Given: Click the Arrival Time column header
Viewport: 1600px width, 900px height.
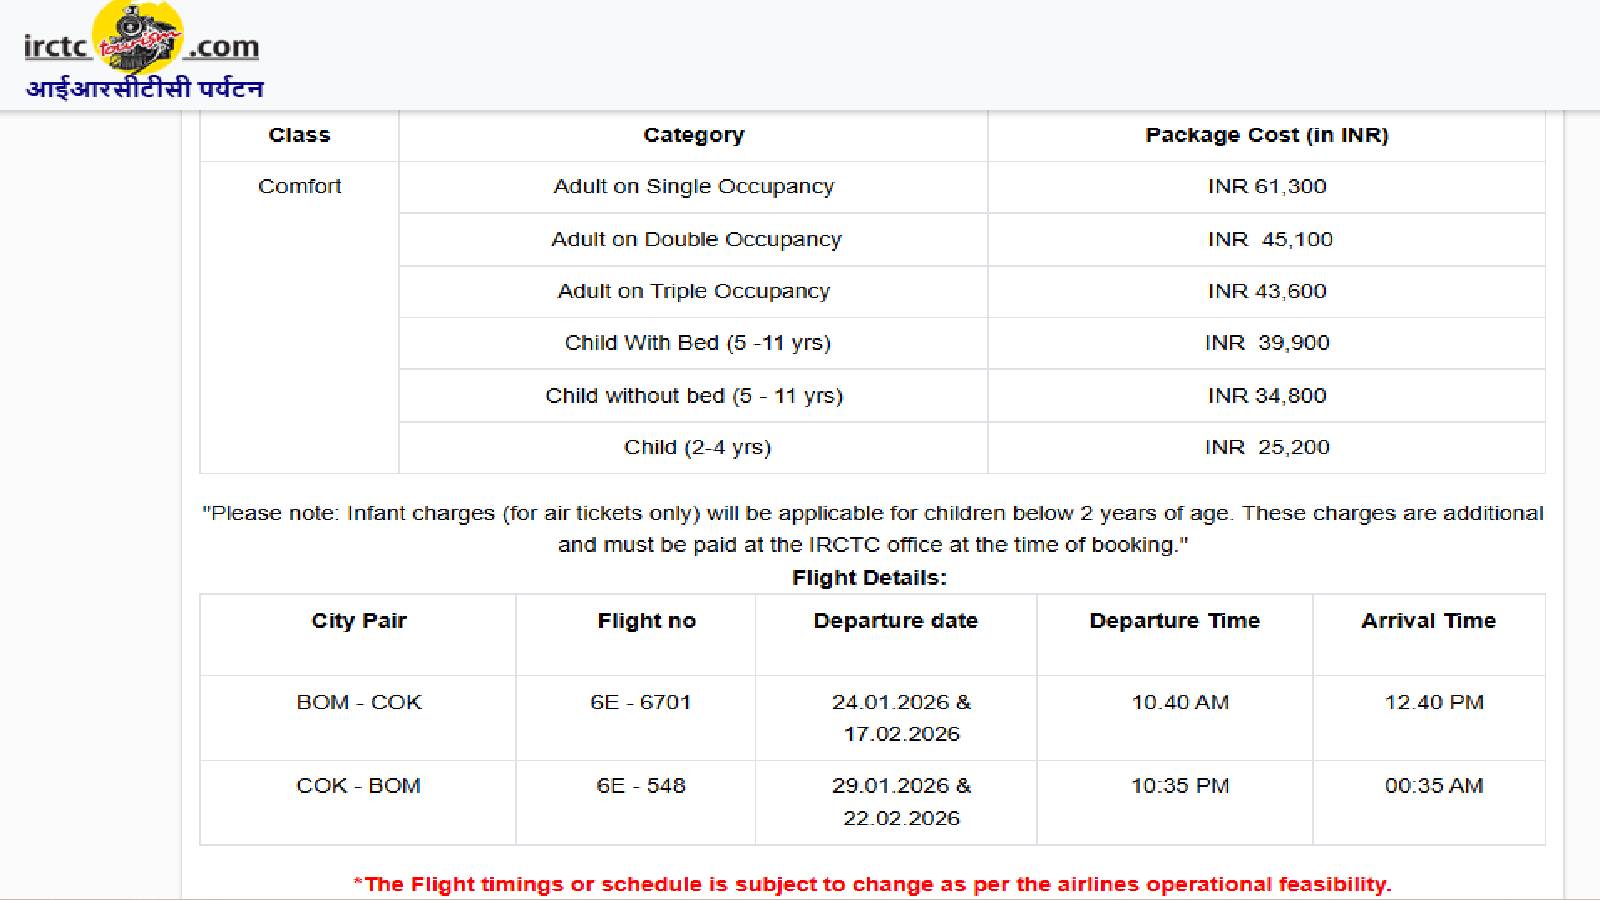Looking at the screenshot, I should click(1427, 621).
